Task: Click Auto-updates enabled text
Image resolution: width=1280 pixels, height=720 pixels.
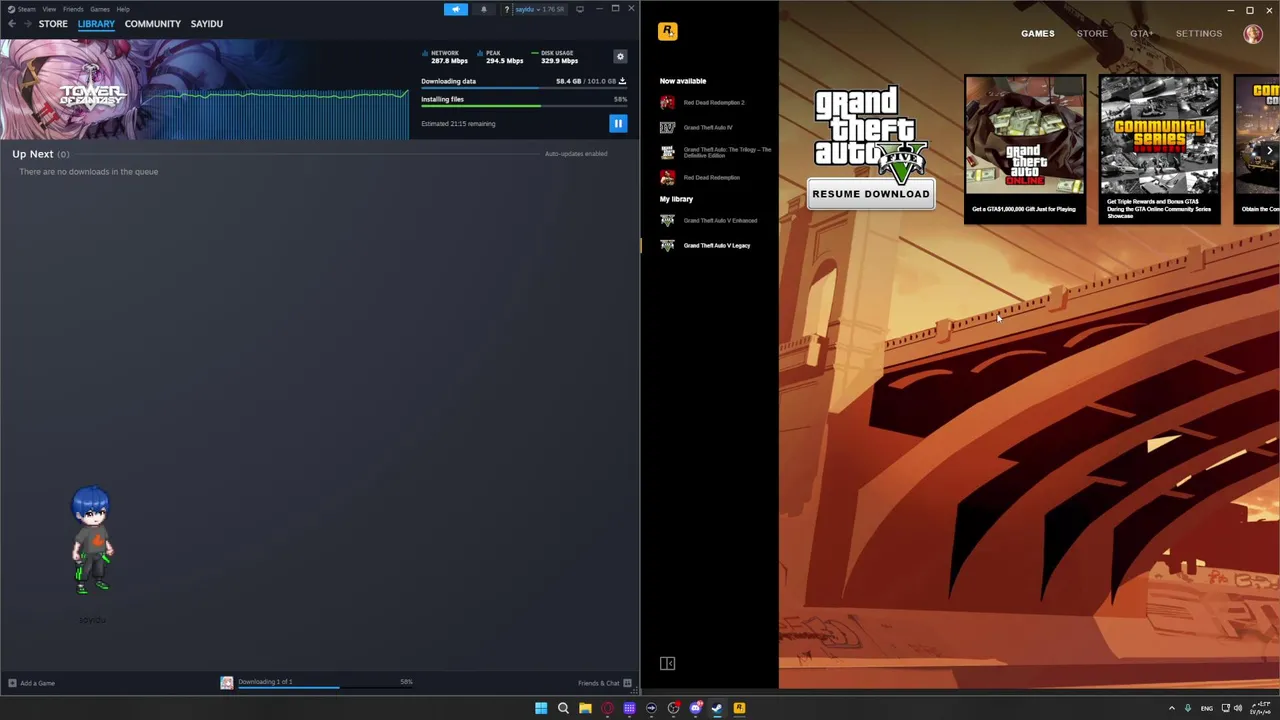Action: [x=576, y=154]
